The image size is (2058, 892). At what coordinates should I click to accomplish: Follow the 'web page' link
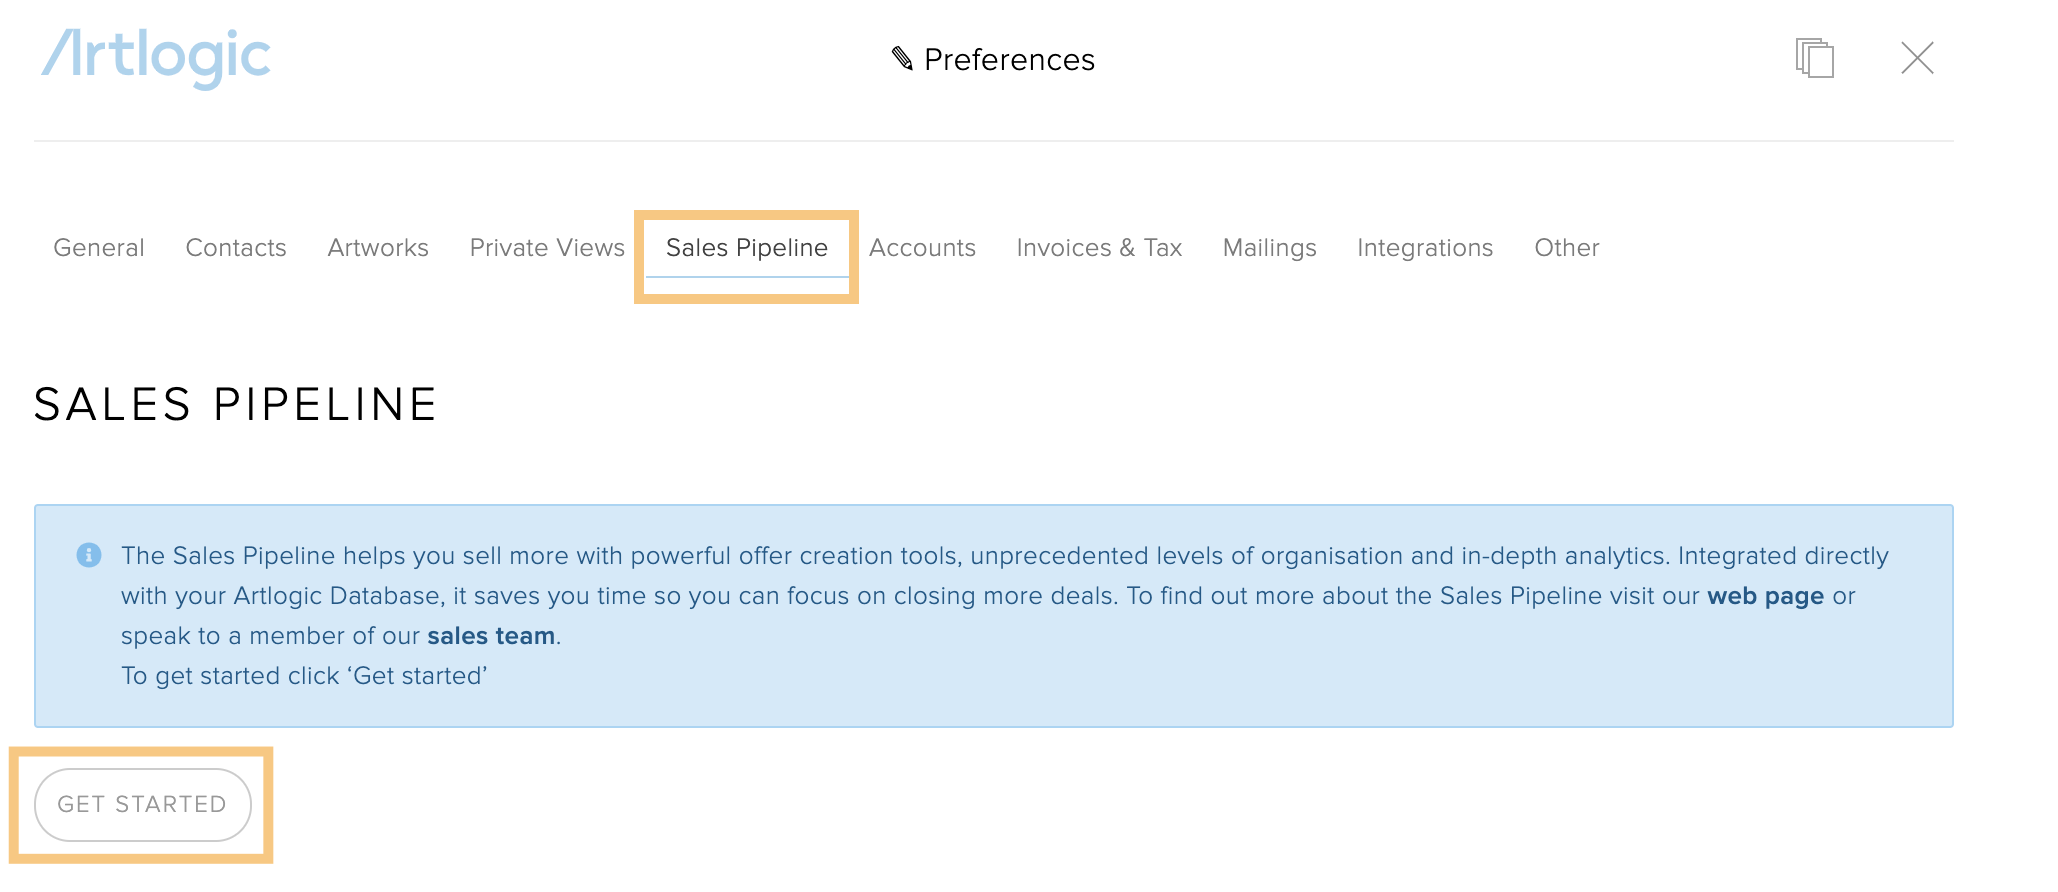(1765, 596)
